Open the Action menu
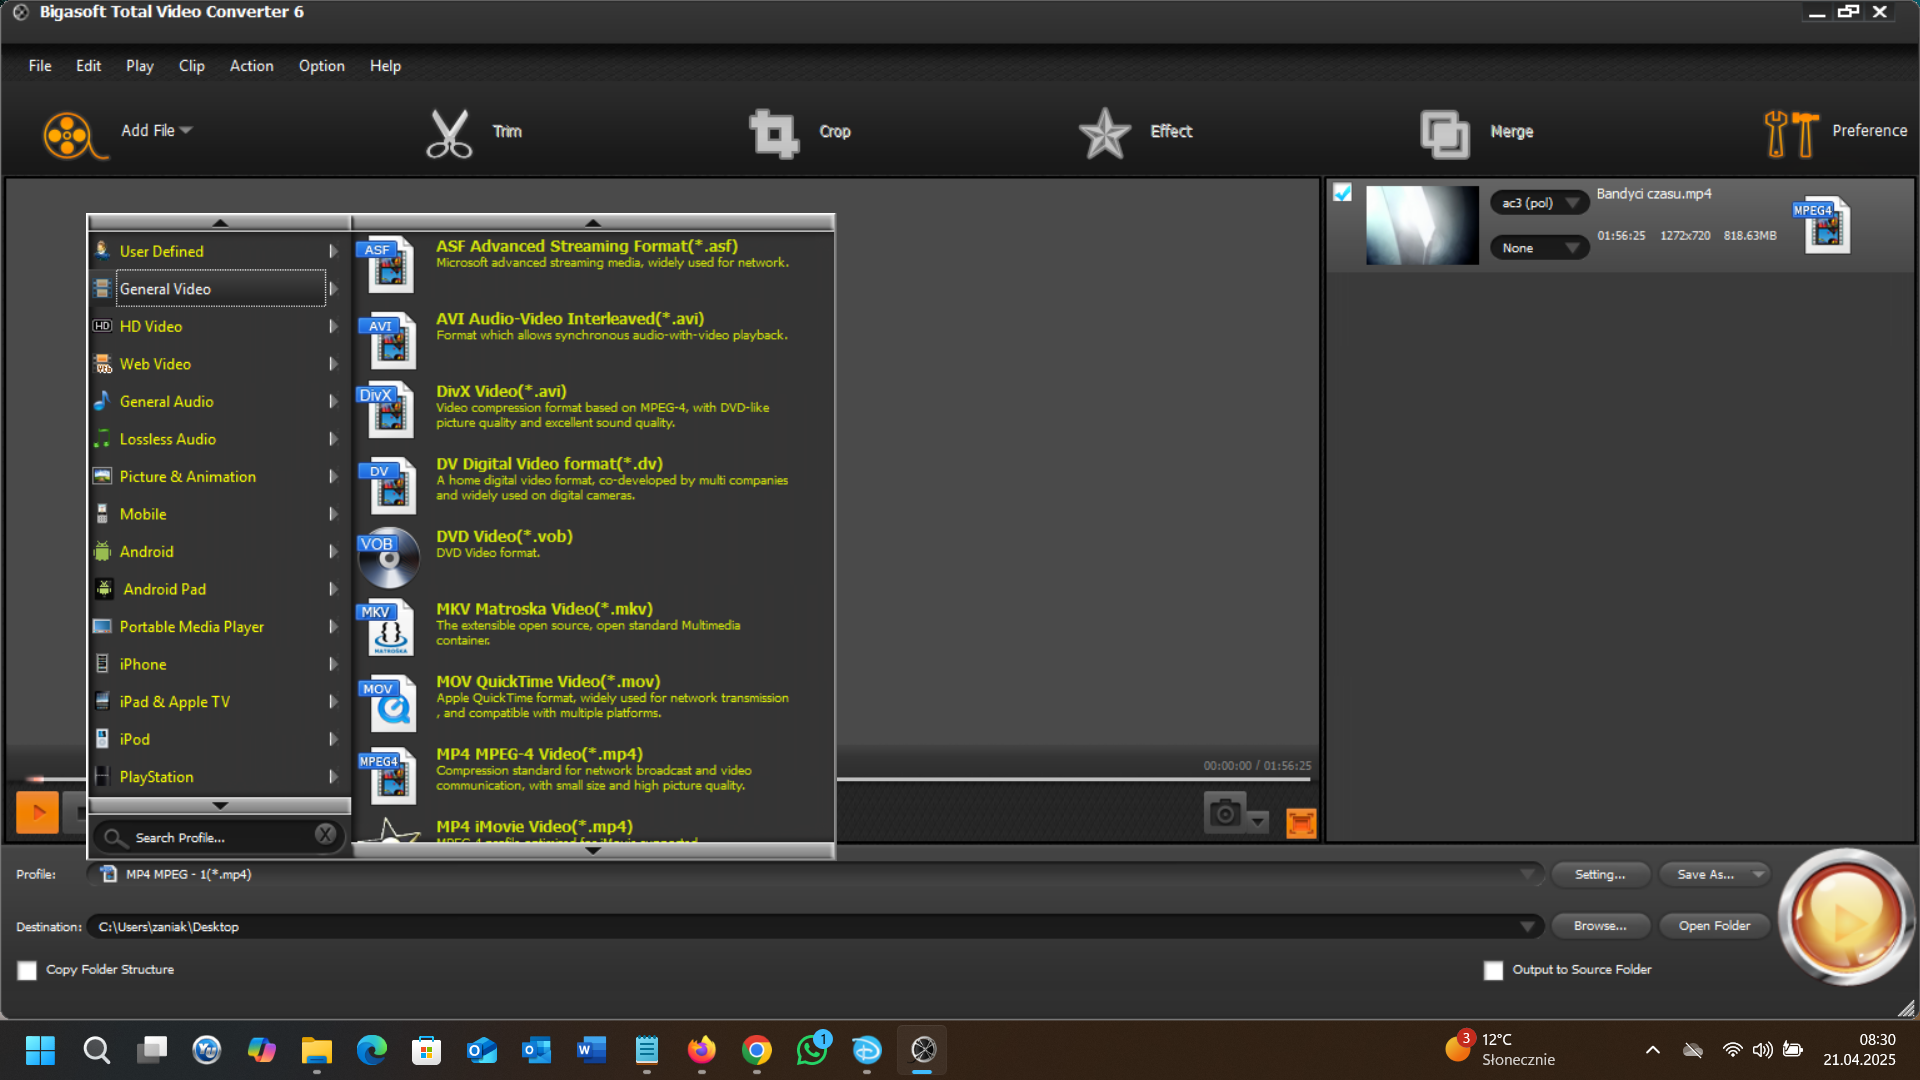The width and height of the screenshot is (1920, 1080). 251,66
